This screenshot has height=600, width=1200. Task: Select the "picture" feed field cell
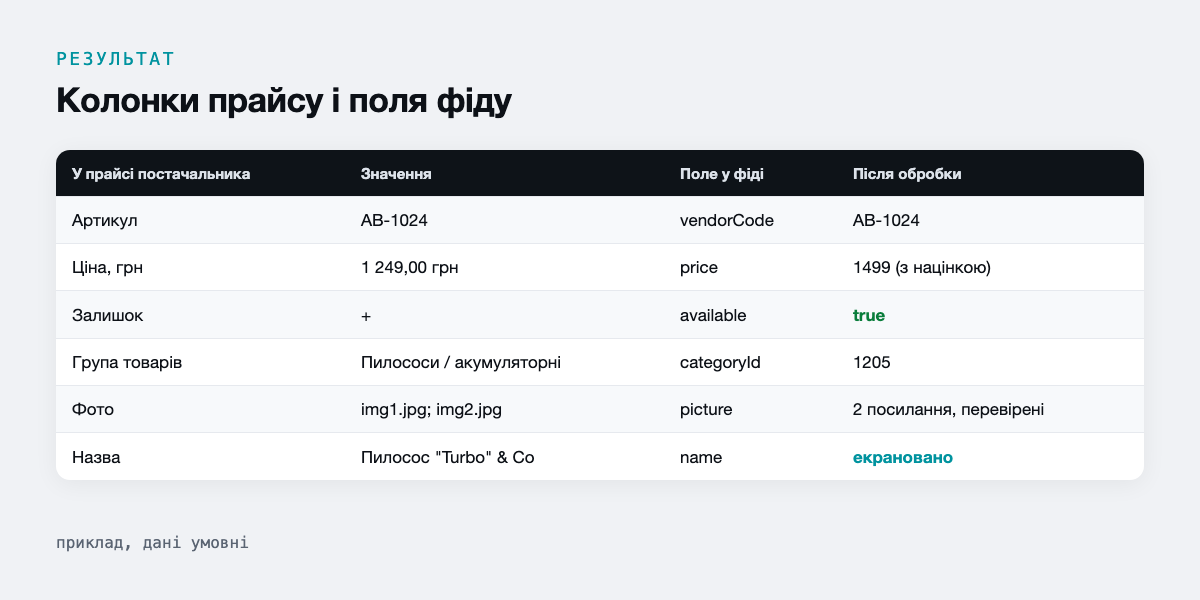(x=706, y=410)
